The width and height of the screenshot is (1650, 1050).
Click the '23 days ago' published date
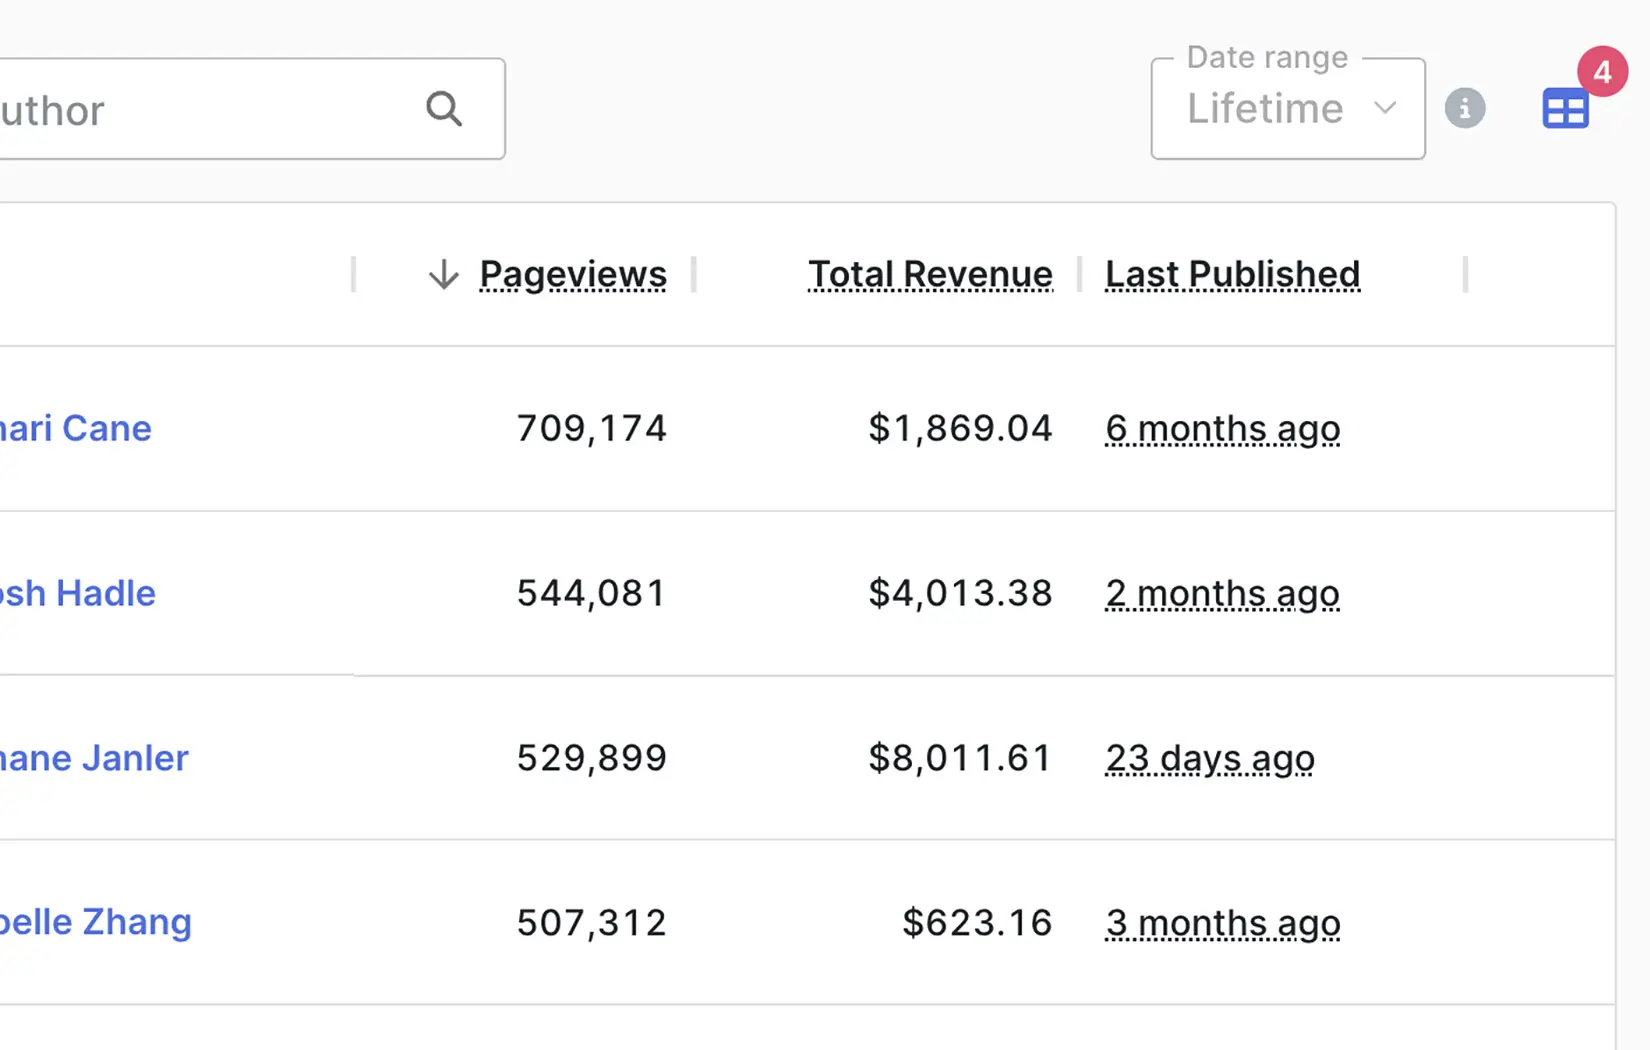click(x=1209, y=758)
